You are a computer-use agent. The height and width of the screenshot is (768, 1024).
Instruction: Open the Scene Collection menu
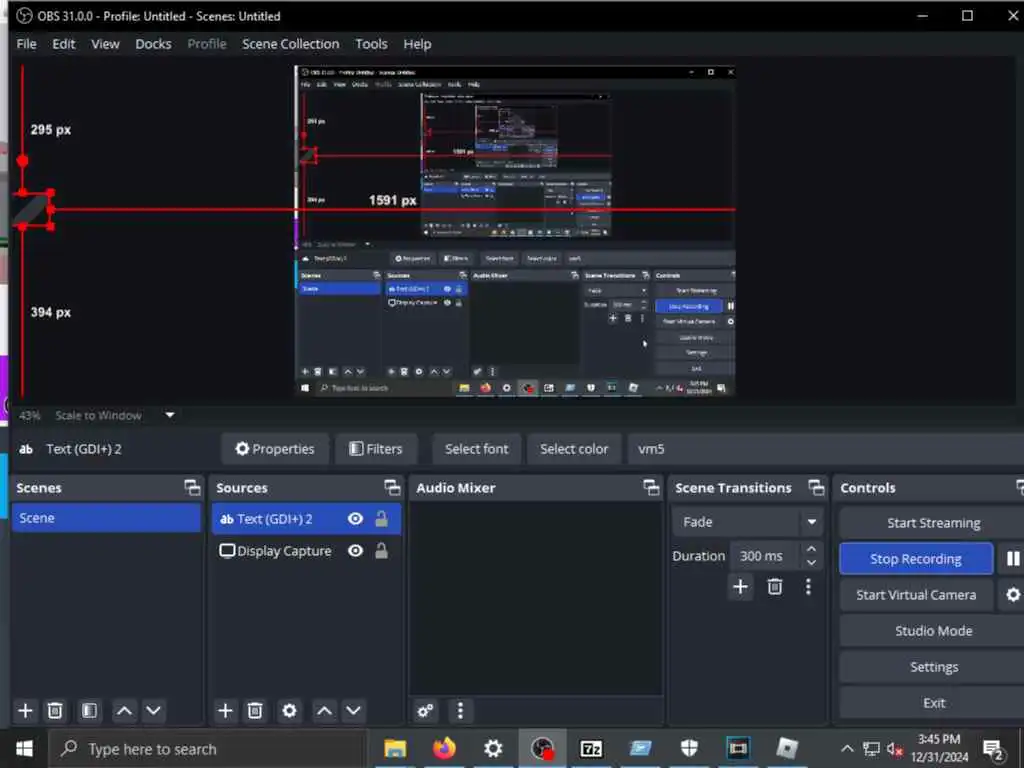pos(291,44)
